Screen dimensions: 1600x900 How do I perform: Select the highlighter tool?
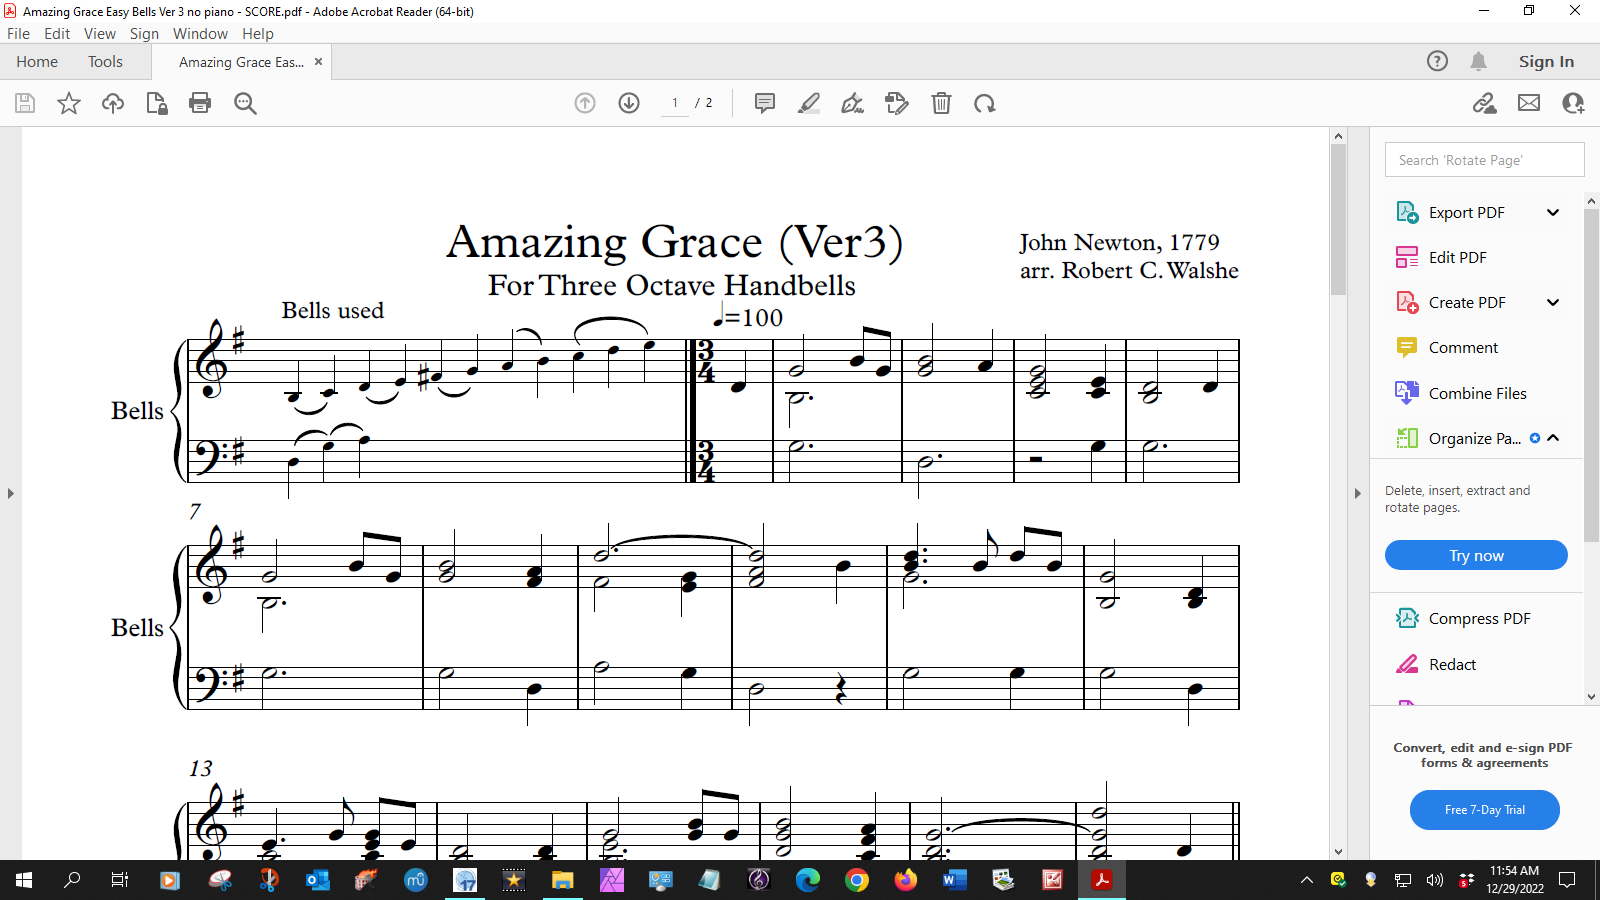(x=809, y=103)
